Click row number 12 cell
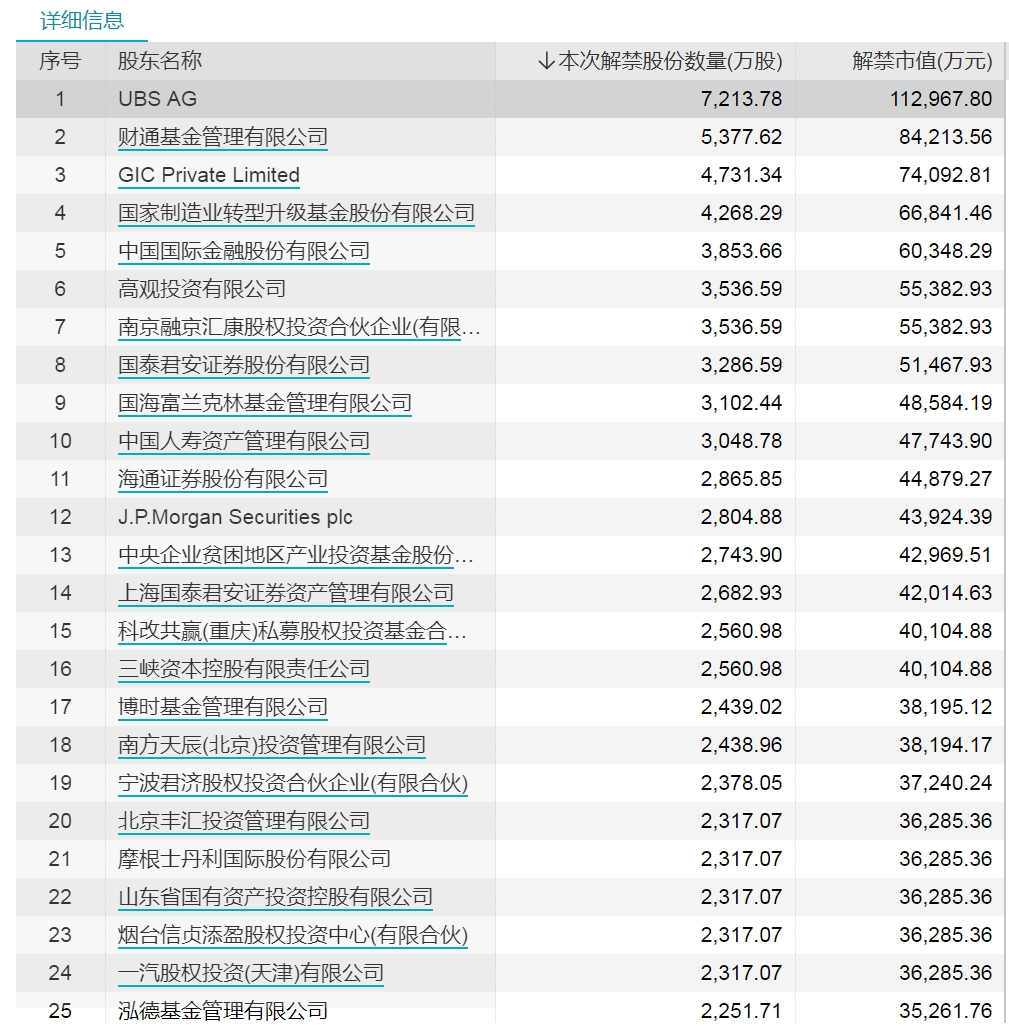The width and height of the screenshot is (1009, 1032). (60, 517)
